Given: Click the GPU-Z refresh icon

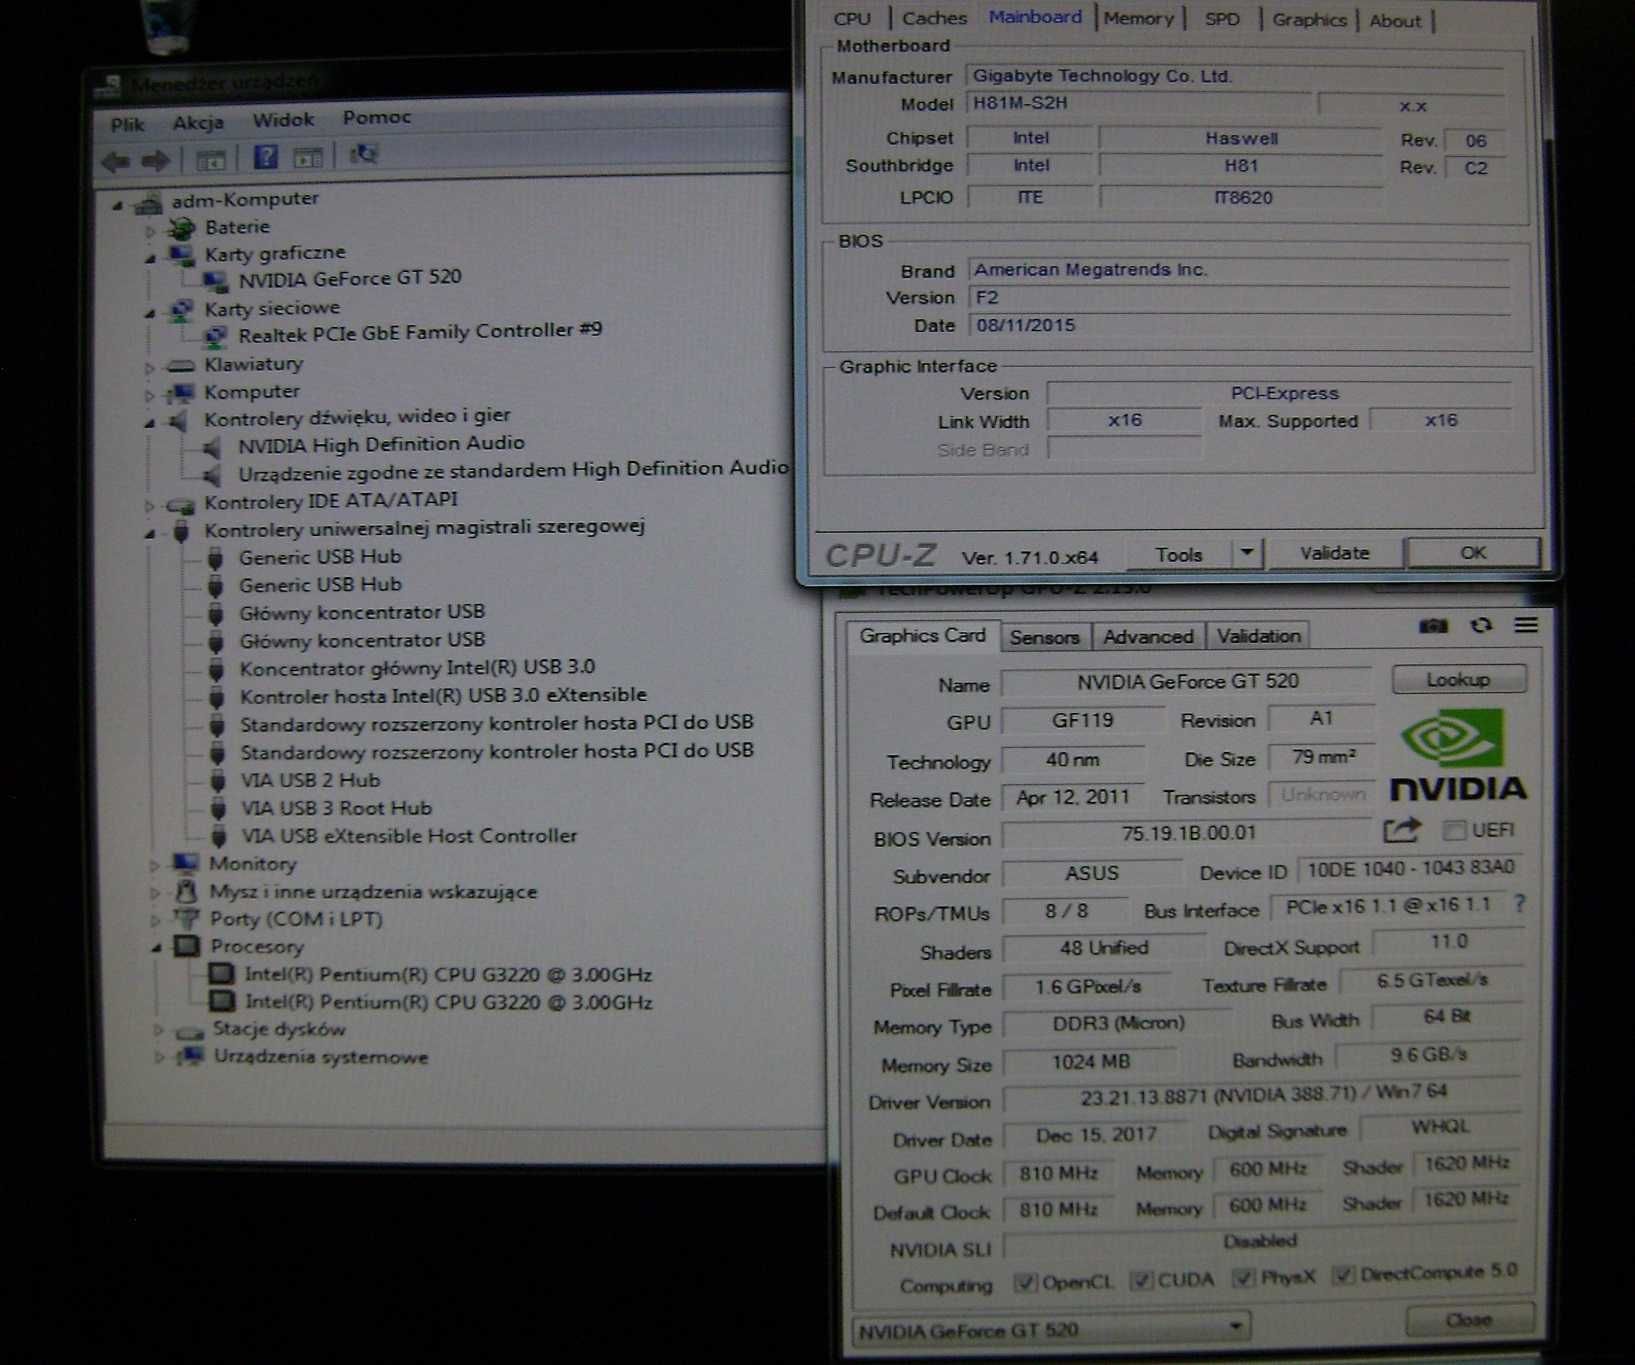Looking at the screenshot, I should click(x=1481, y=625).
